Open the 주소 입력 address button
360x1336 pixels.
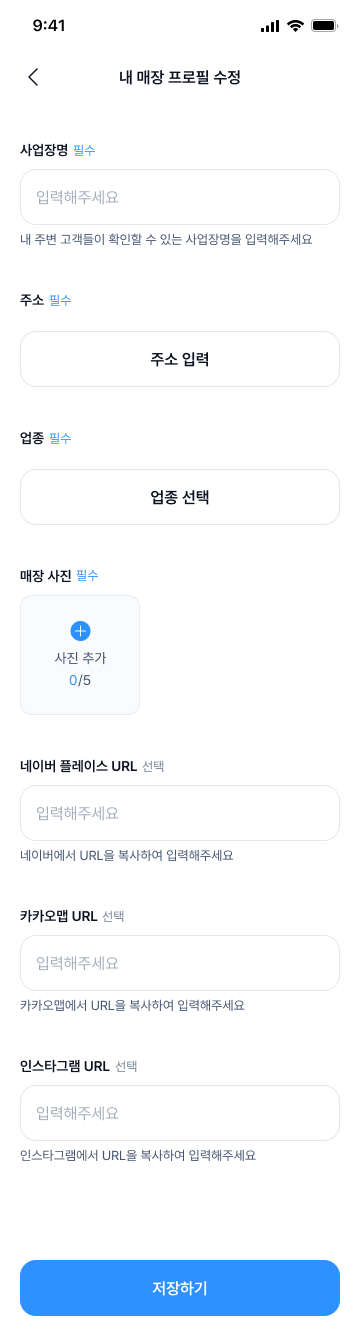pos(180,359)
